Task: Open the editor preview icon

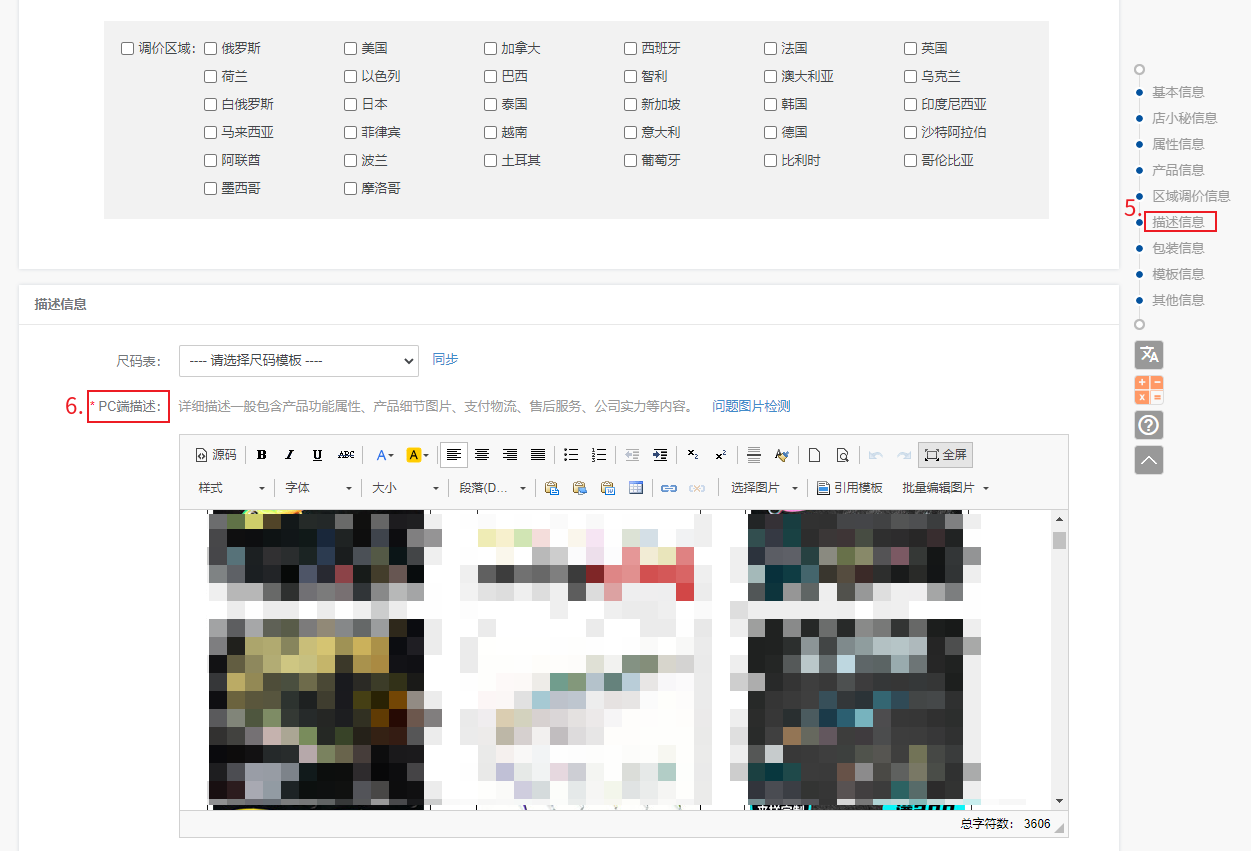Action: tap(843, 455)
